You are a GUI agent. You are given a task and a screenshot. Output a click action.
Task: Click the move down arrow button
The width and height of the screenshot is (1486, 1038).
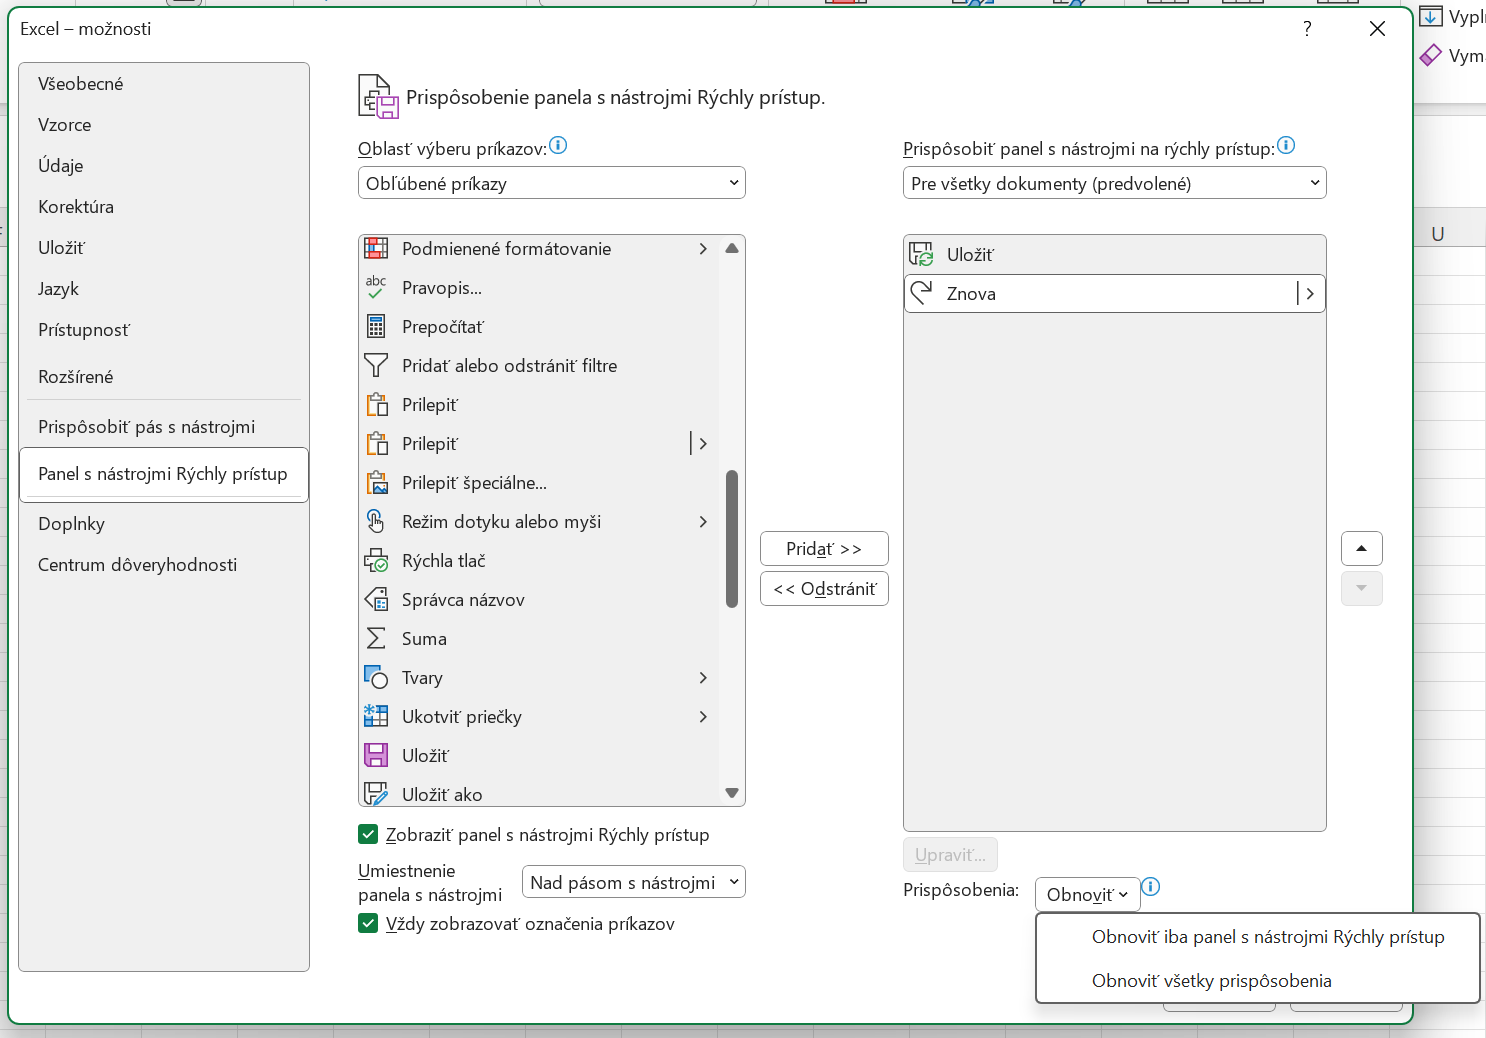tap(1362, 588)
